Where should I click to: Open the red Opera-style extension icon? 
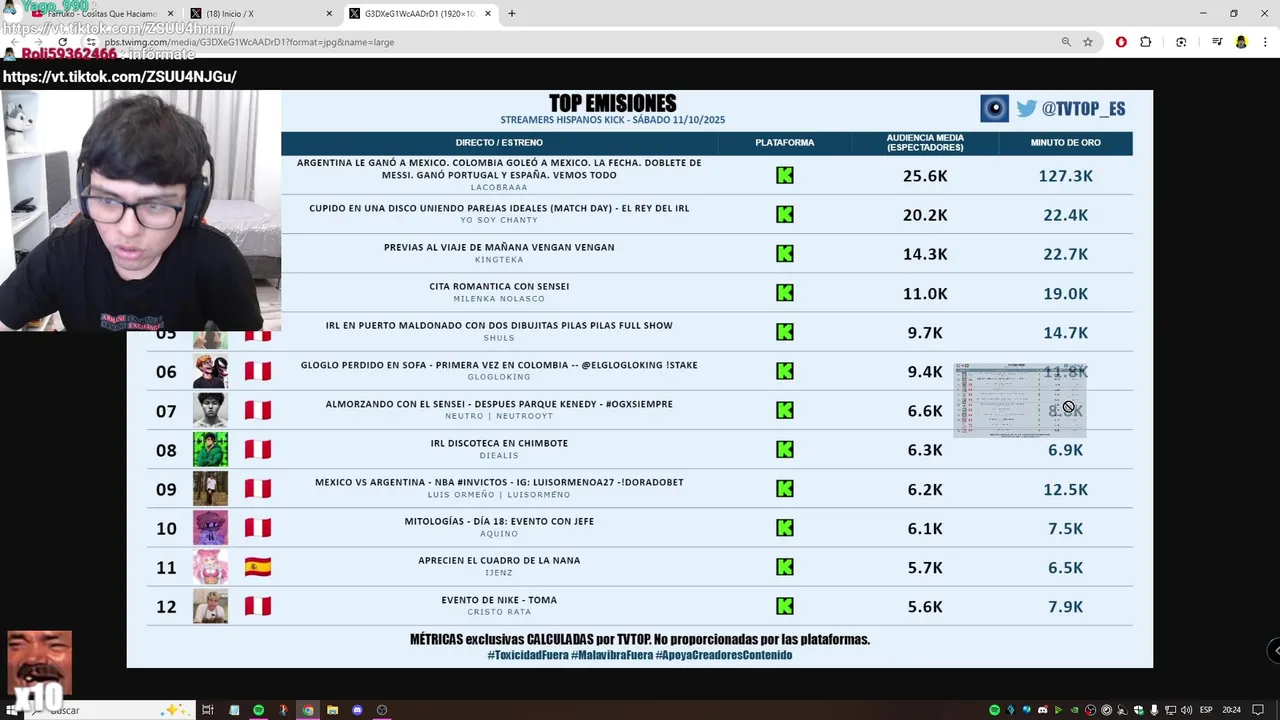1121,42
